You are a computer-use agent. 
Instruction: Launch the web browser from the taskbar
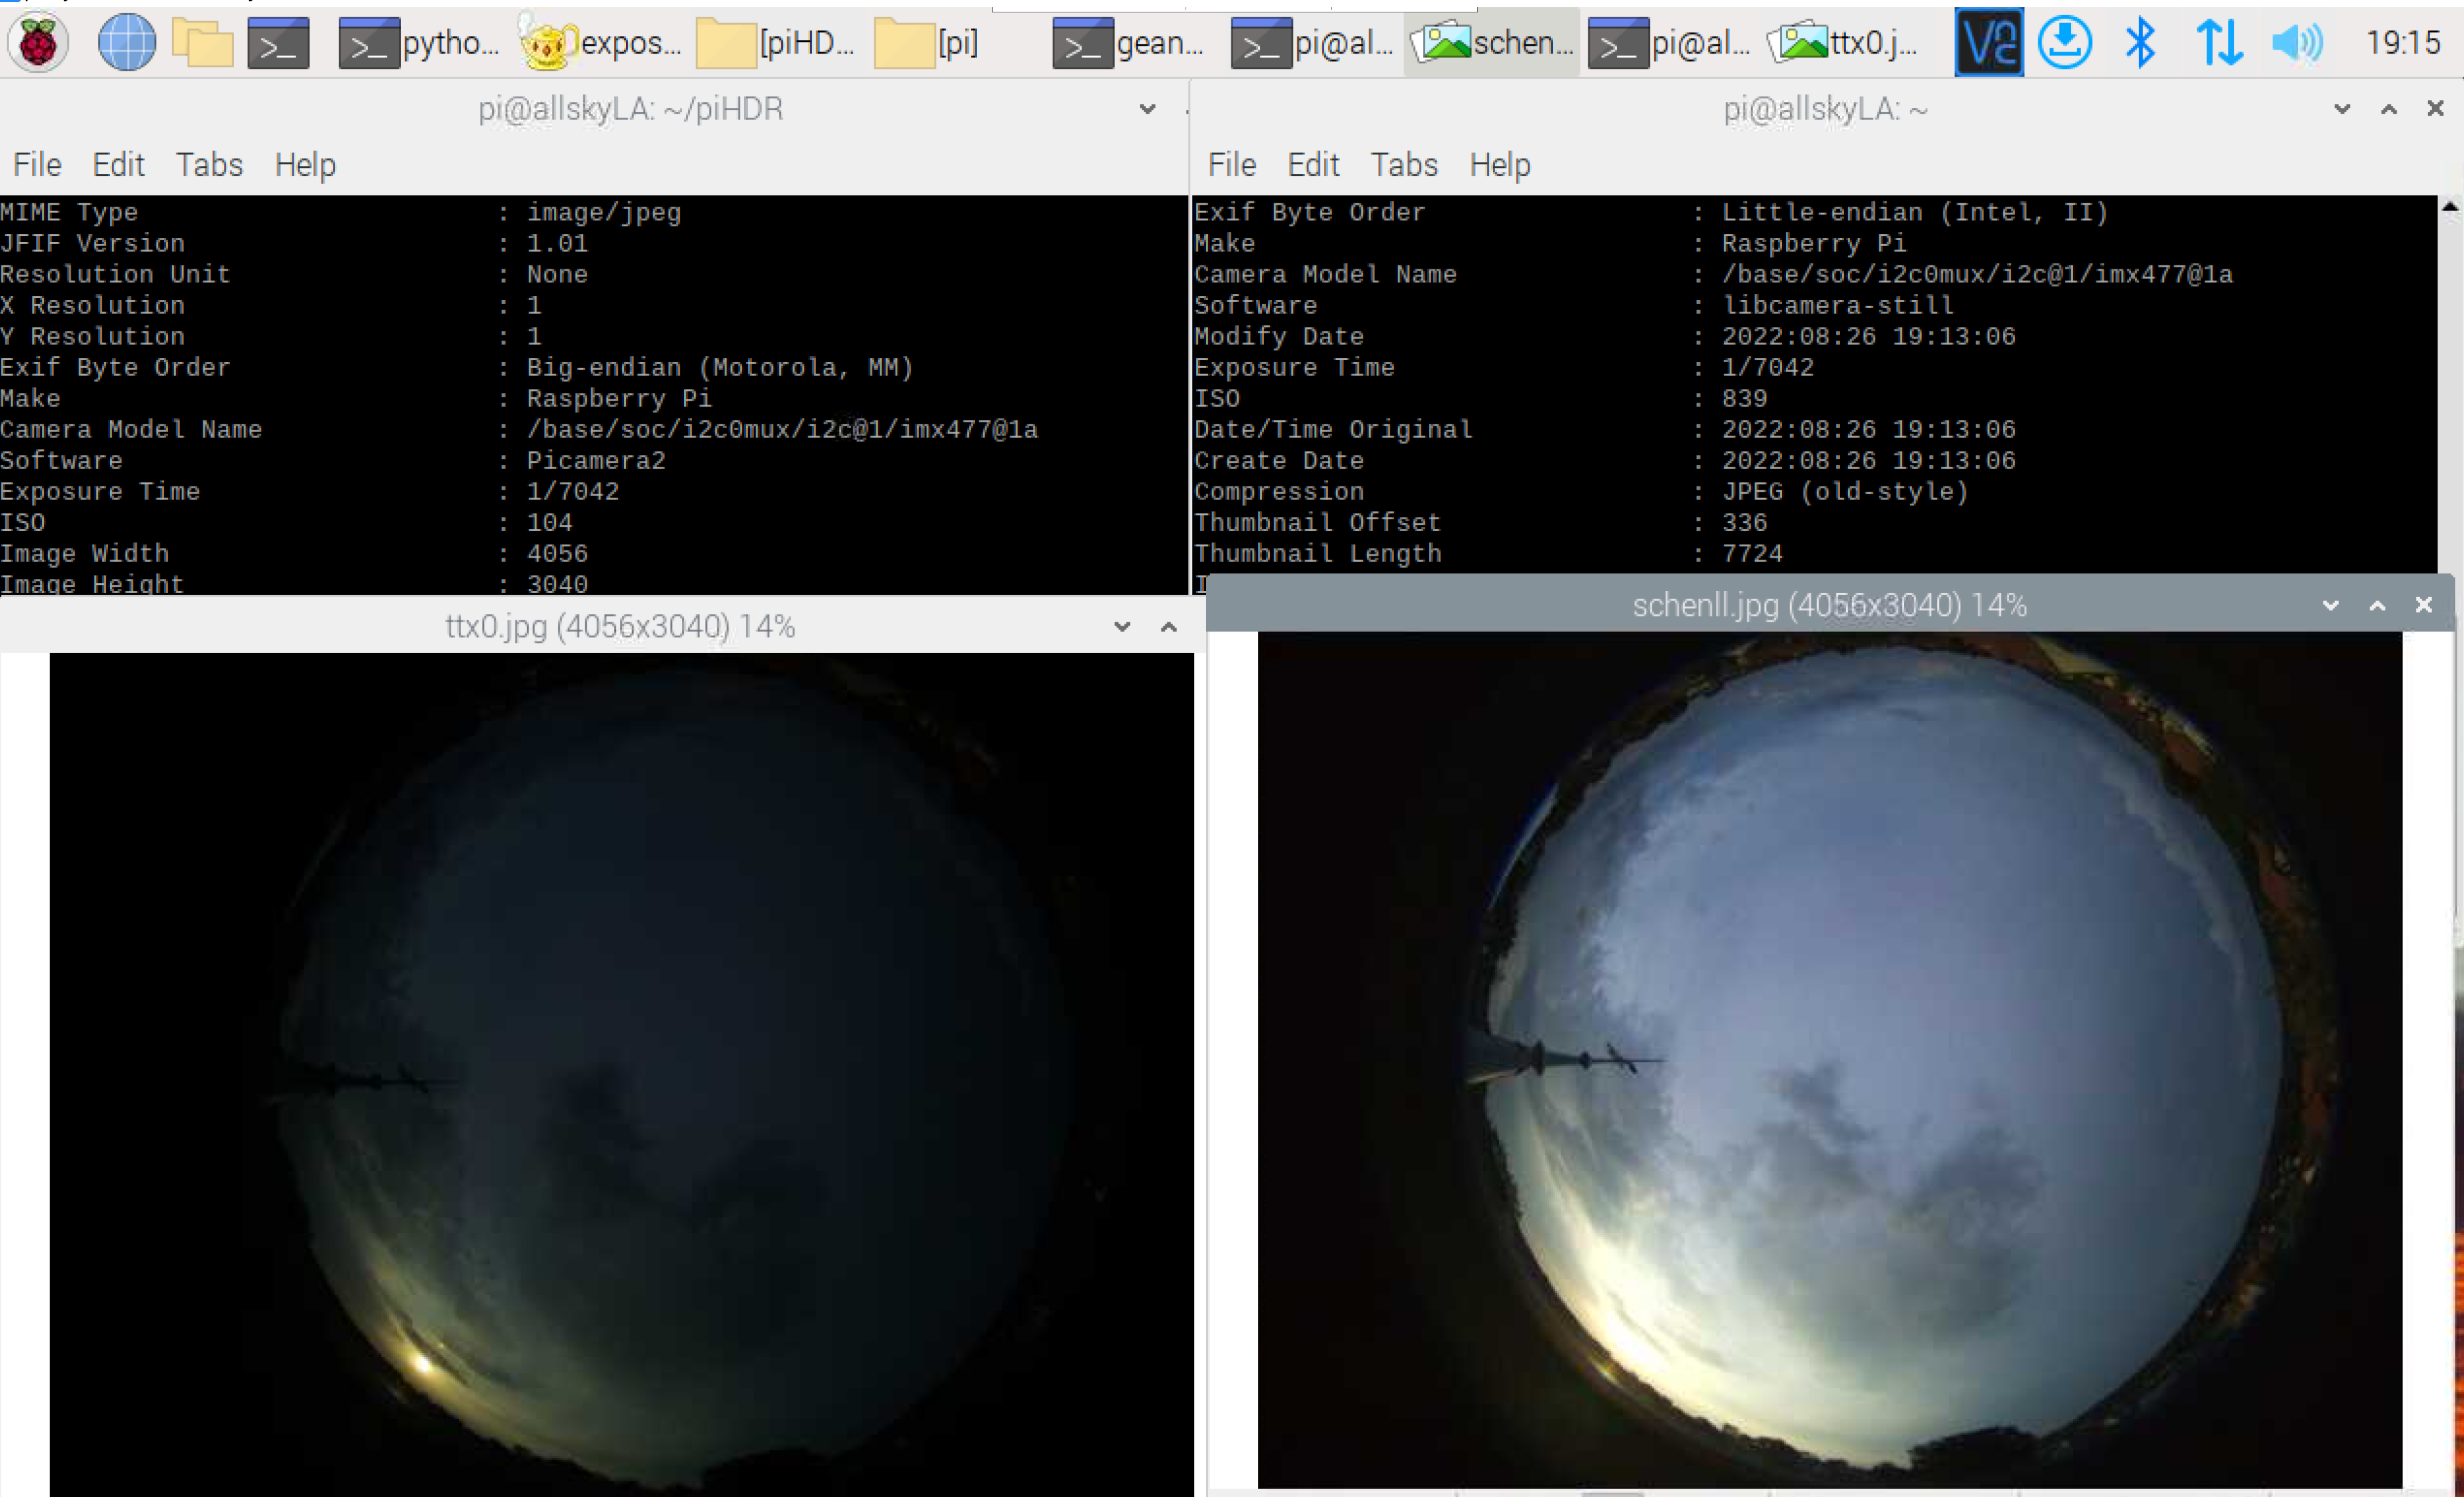coord(126,42)
